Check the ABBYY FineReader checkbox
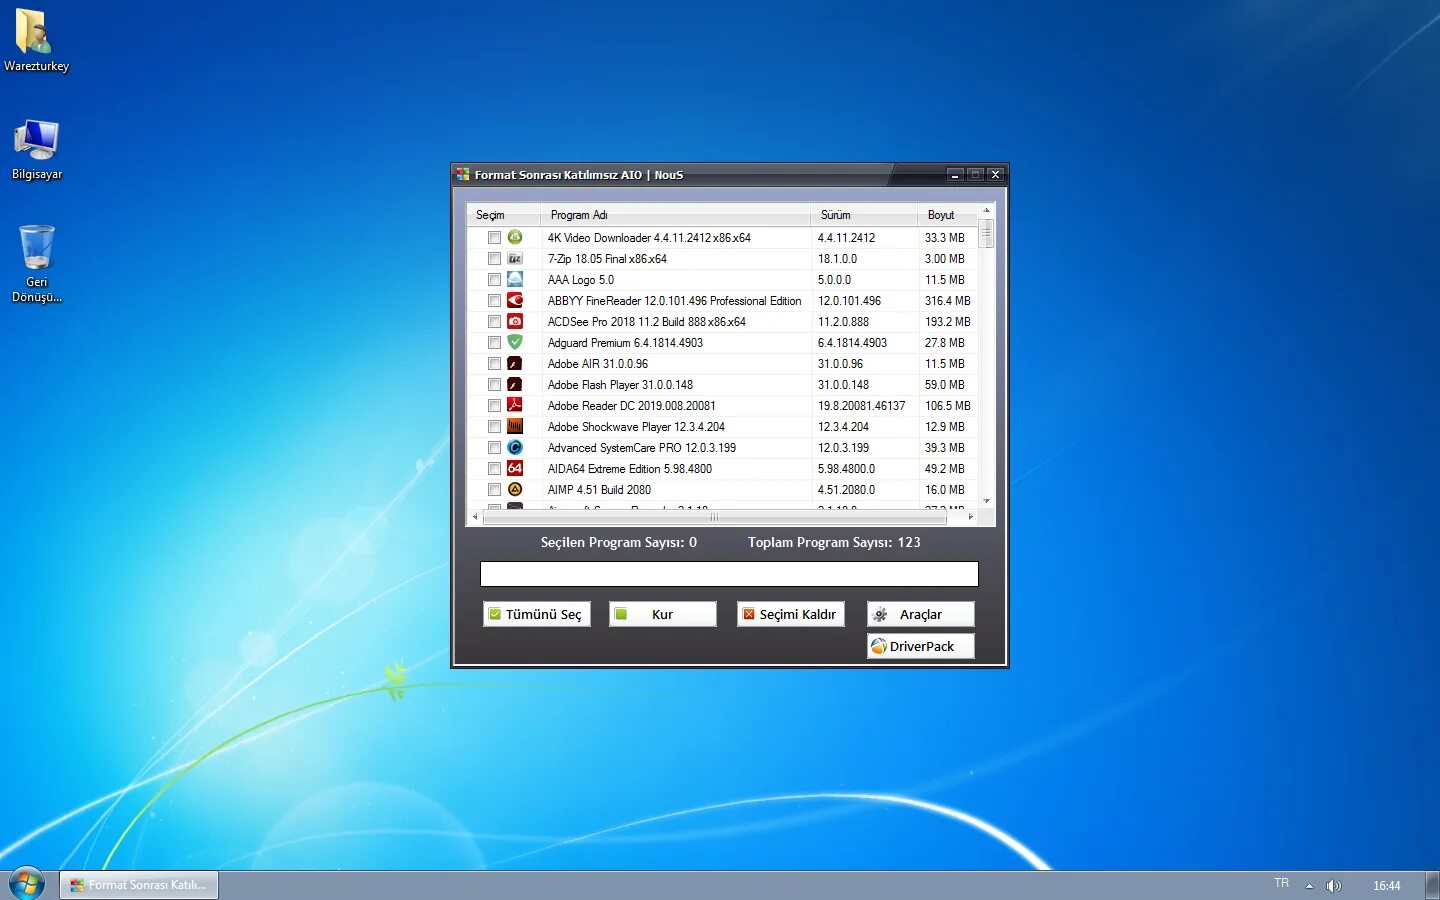Image resolution: width=1440 pixels, height=900 pixels. 494,301
